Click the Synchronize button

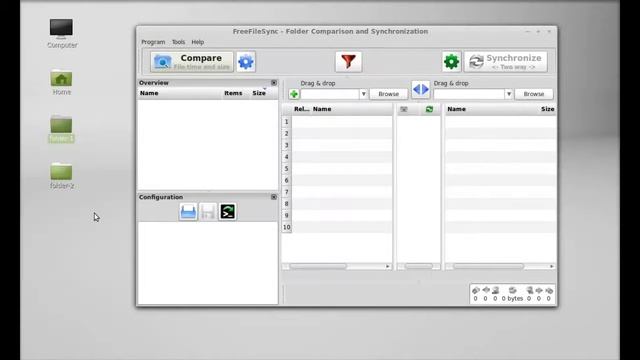pyautogui.click(x=506, y=62)
